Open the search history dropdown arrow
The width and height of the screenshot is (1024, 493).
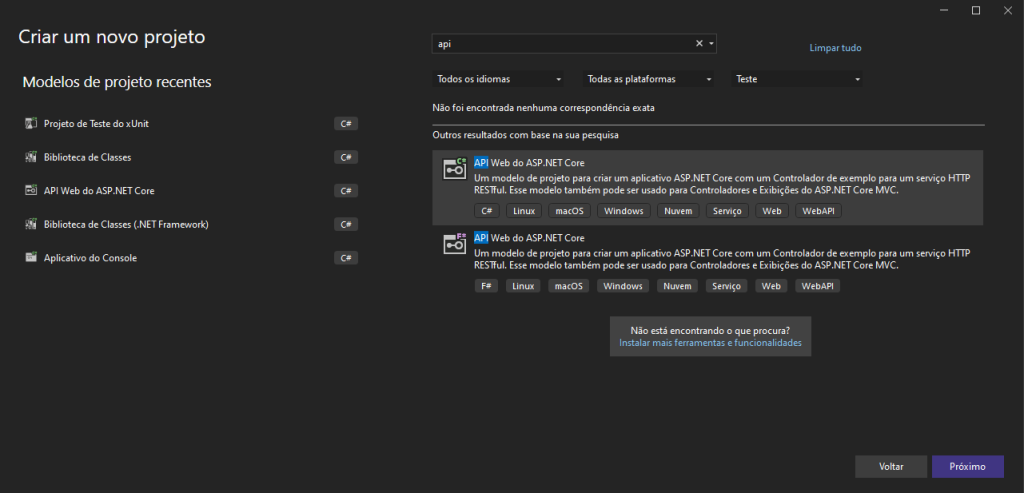(711, 44)
